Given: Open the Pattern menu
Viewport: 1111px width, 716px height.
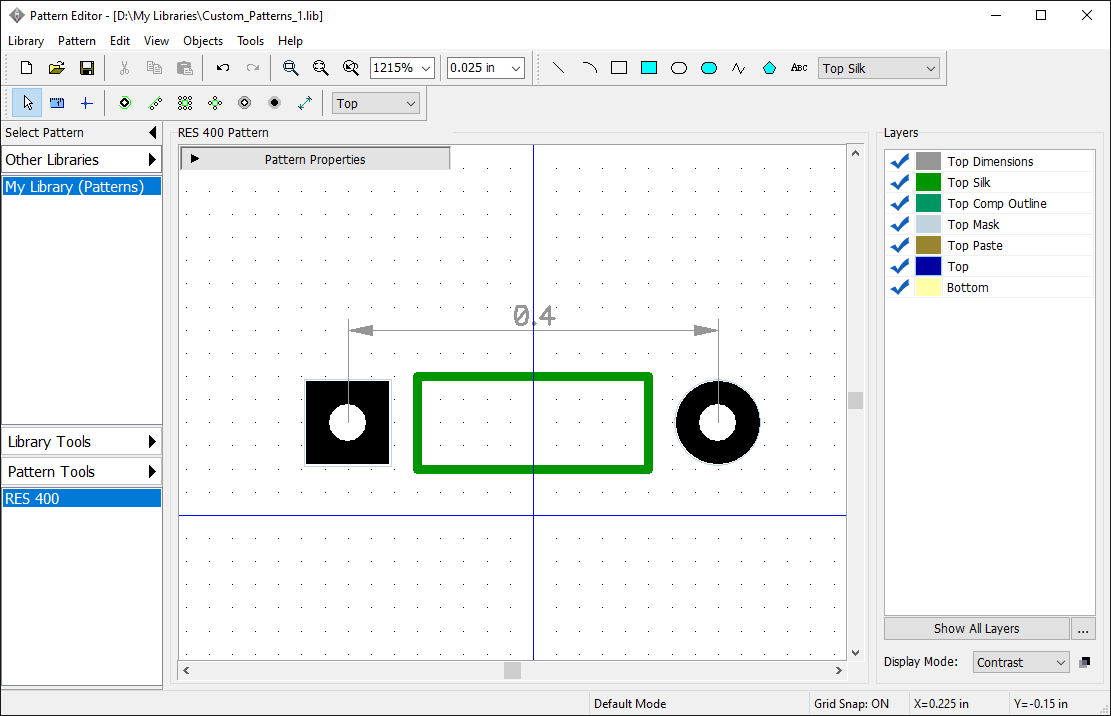Looking at the screenshot, I should pos(77,41).
